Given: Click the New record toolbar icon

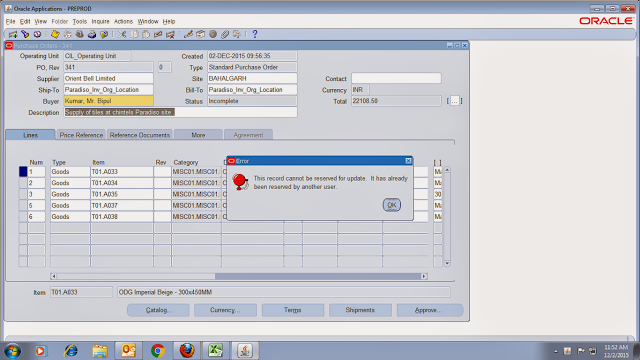Looking at the screenshot, I should point(13,34).
